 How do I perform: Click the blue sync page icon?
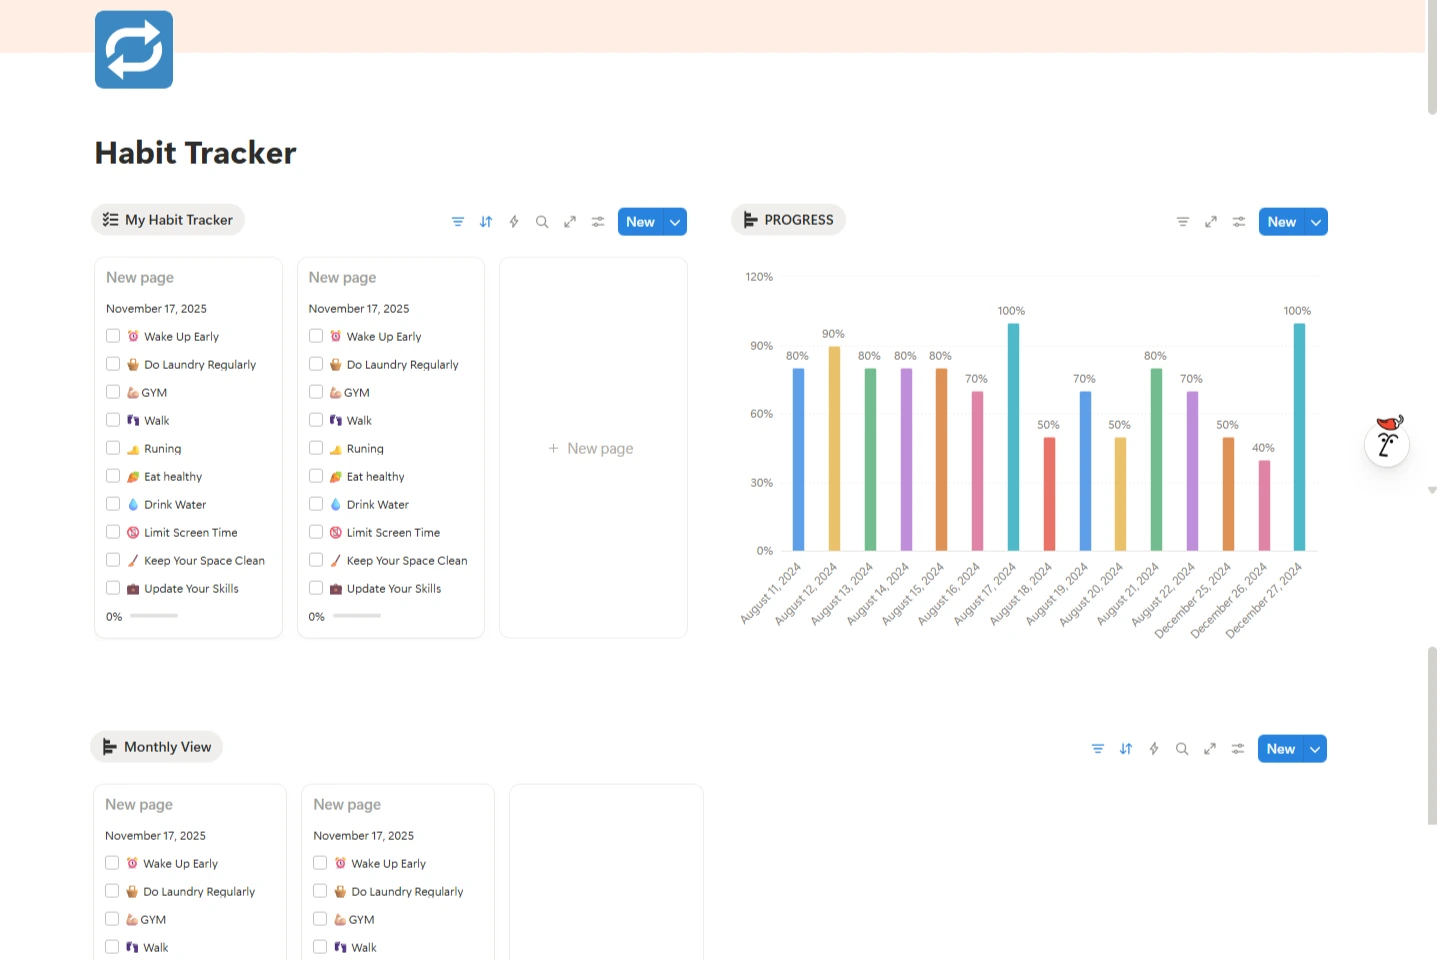tap(134, 50)
